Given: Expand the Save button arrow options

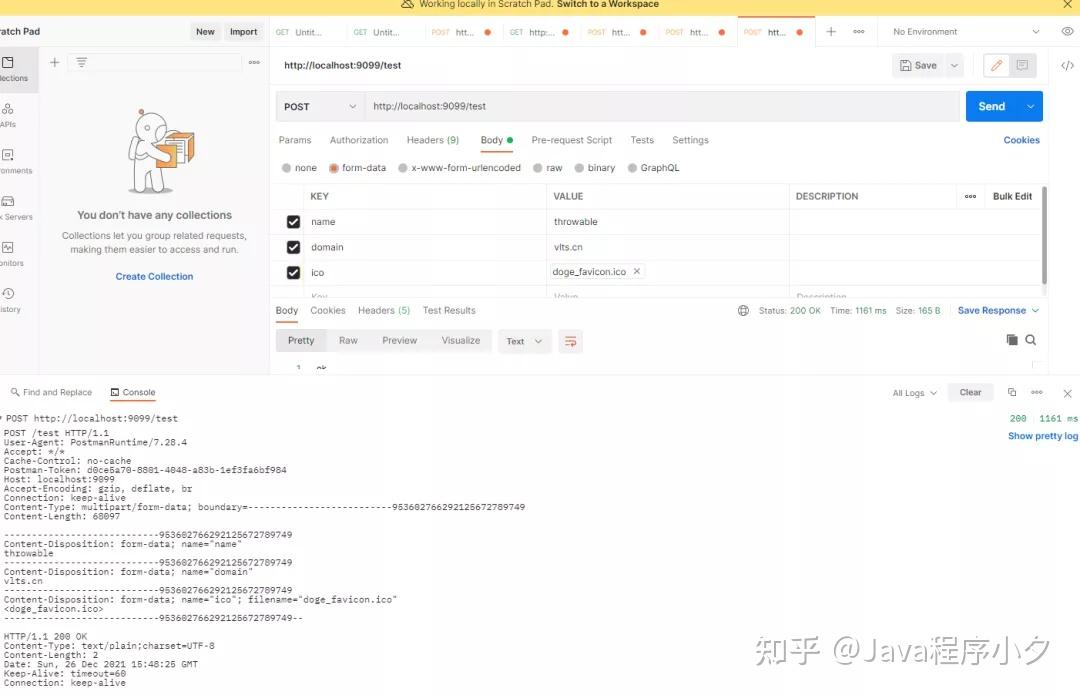Looking at the screenshot, I should 955,65.
